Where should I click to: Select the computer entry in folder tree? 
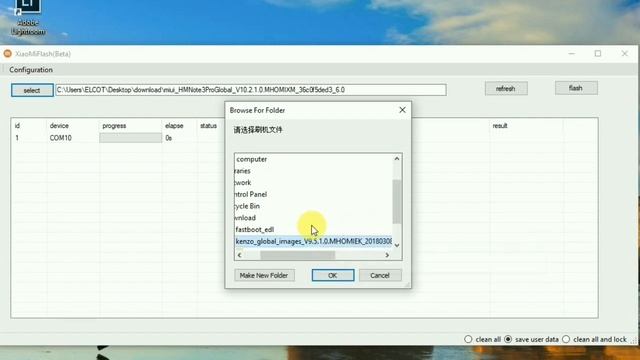click(251, 159)
